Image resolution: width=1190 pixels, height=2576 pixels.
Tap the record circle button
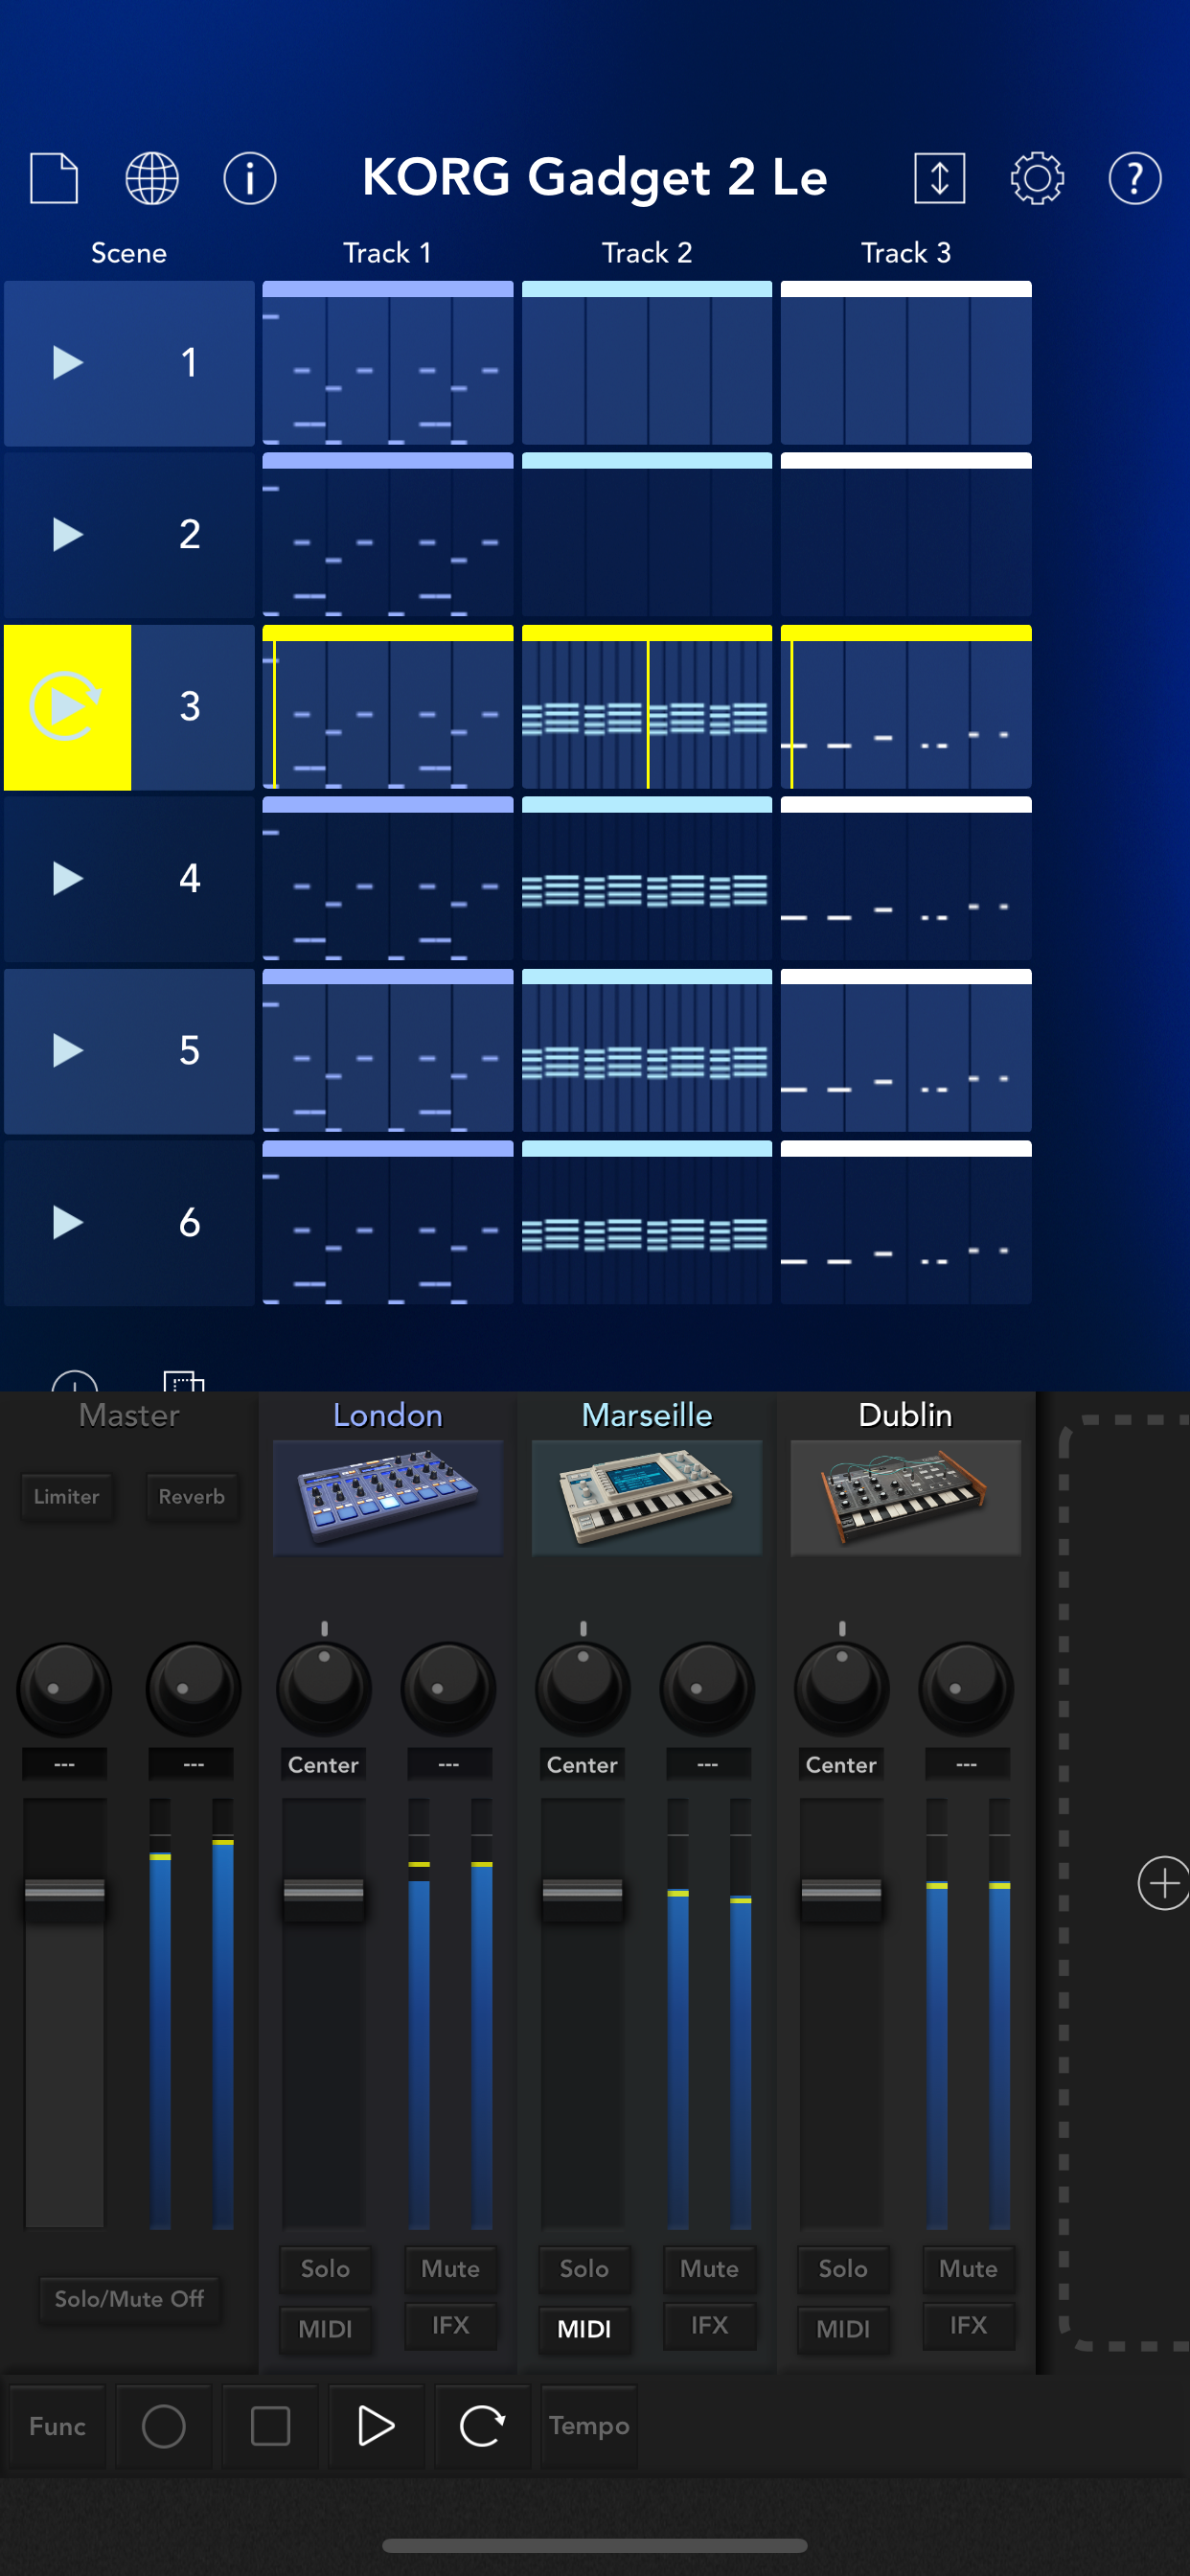pos(164,2425)
